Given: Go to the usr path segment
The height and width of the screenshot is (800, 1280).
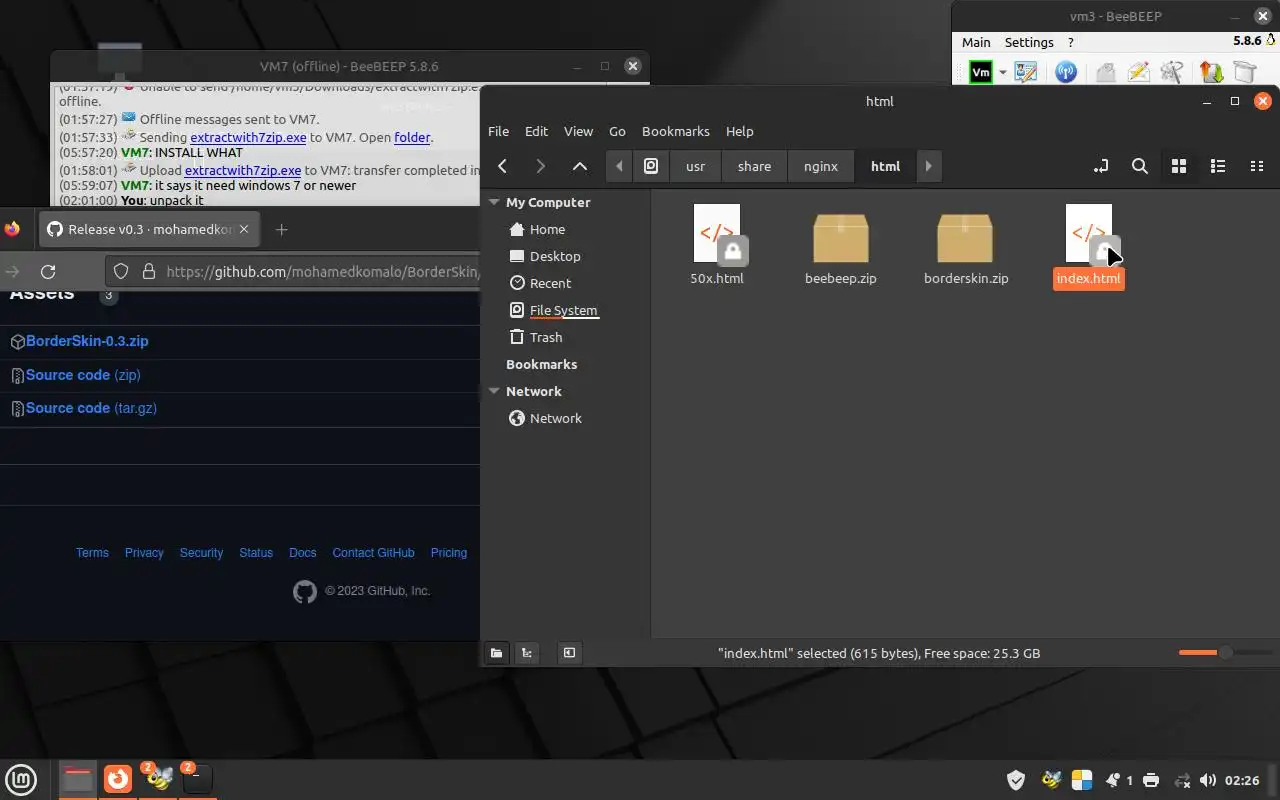Looking at the screenshot, I should pos(695,166).
